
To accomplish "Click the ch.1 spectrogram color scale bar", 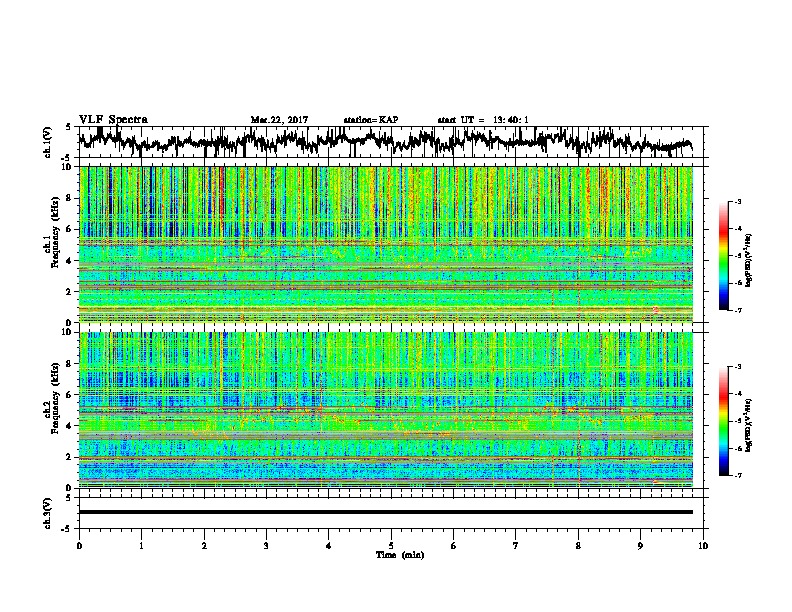I will [x=723, y=255].
